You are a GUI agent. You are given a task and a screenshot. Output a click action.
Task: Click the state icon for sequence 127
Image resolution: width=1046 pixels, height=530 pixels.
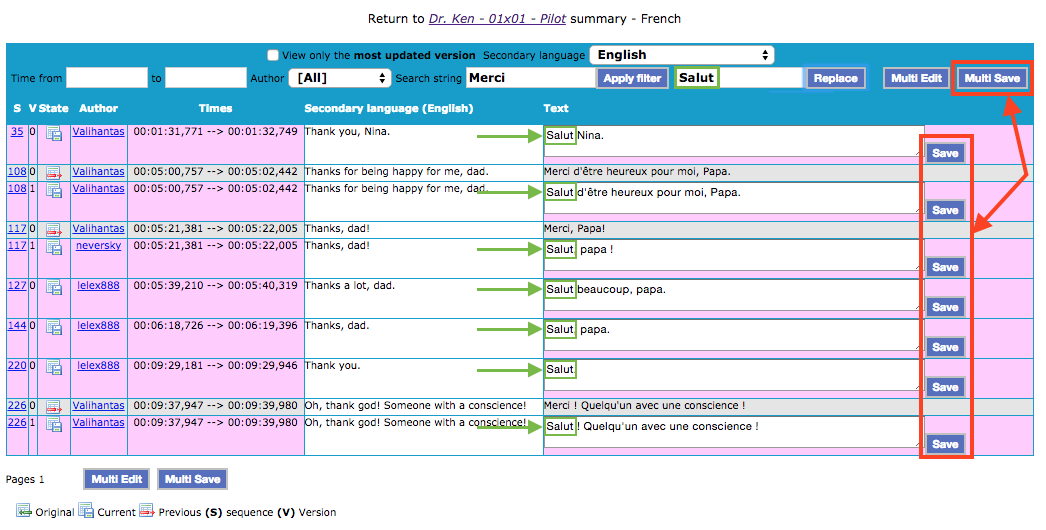point(54,287)
